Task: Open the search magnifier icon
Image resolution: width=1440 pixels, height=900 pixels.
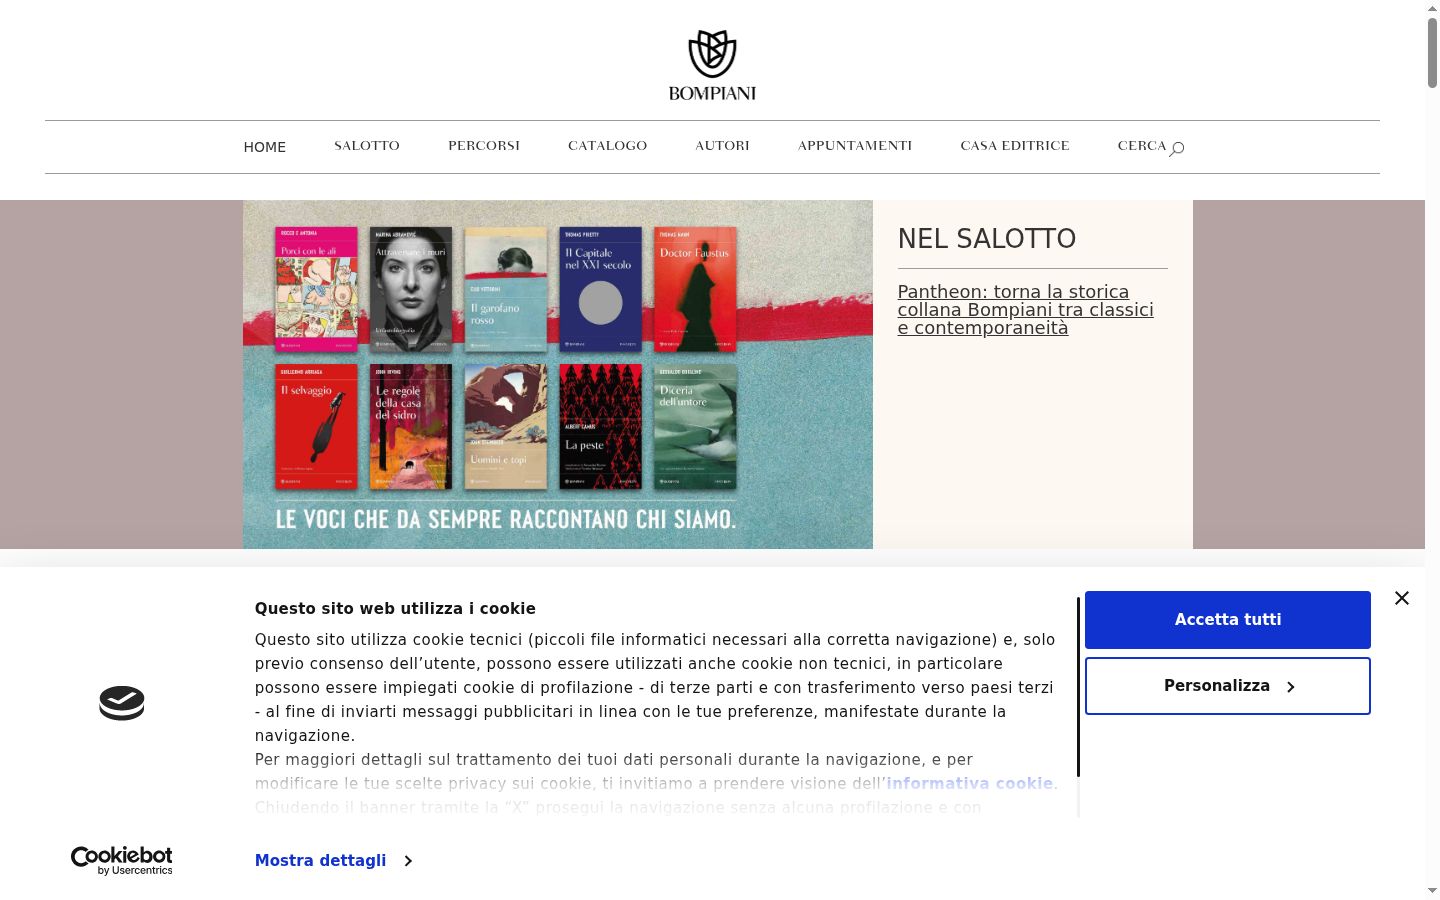Action: [x=1177, y=148]
